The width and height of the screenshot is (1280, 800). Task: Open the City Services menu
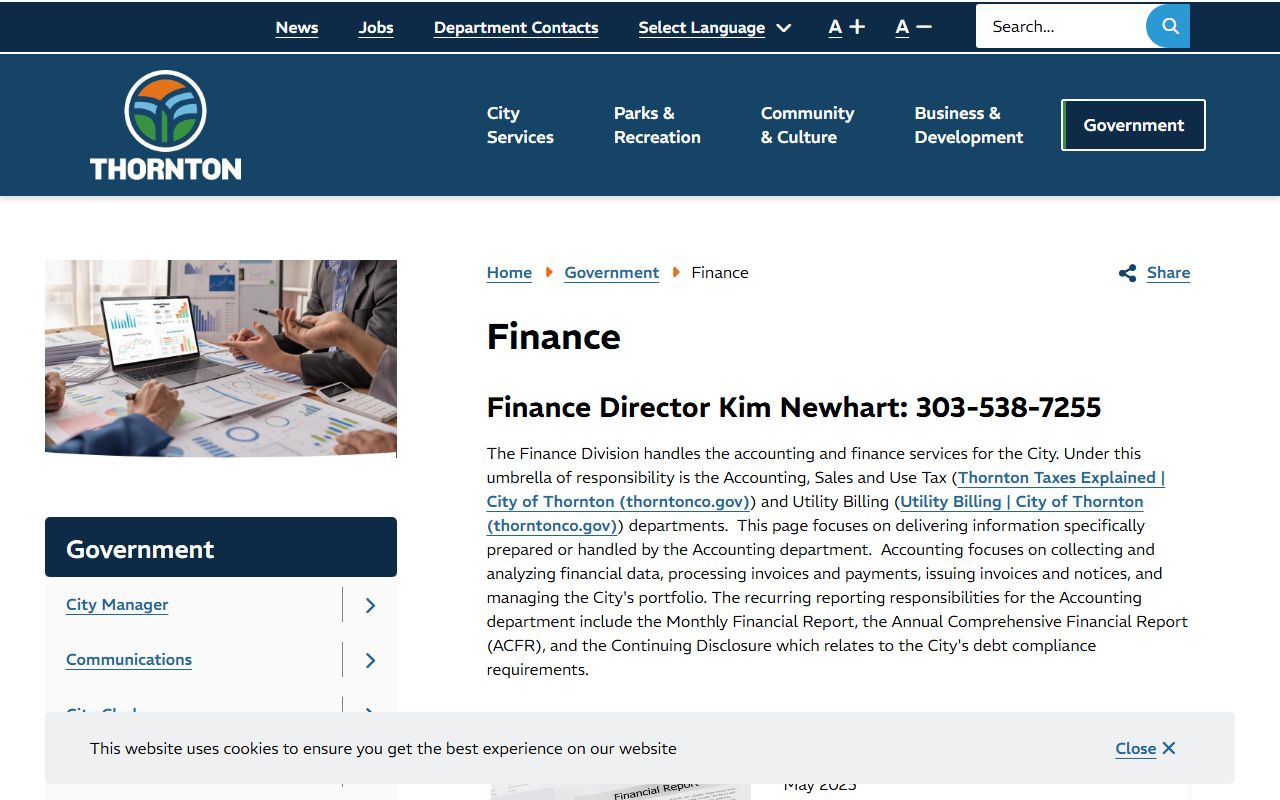point(520,125)
